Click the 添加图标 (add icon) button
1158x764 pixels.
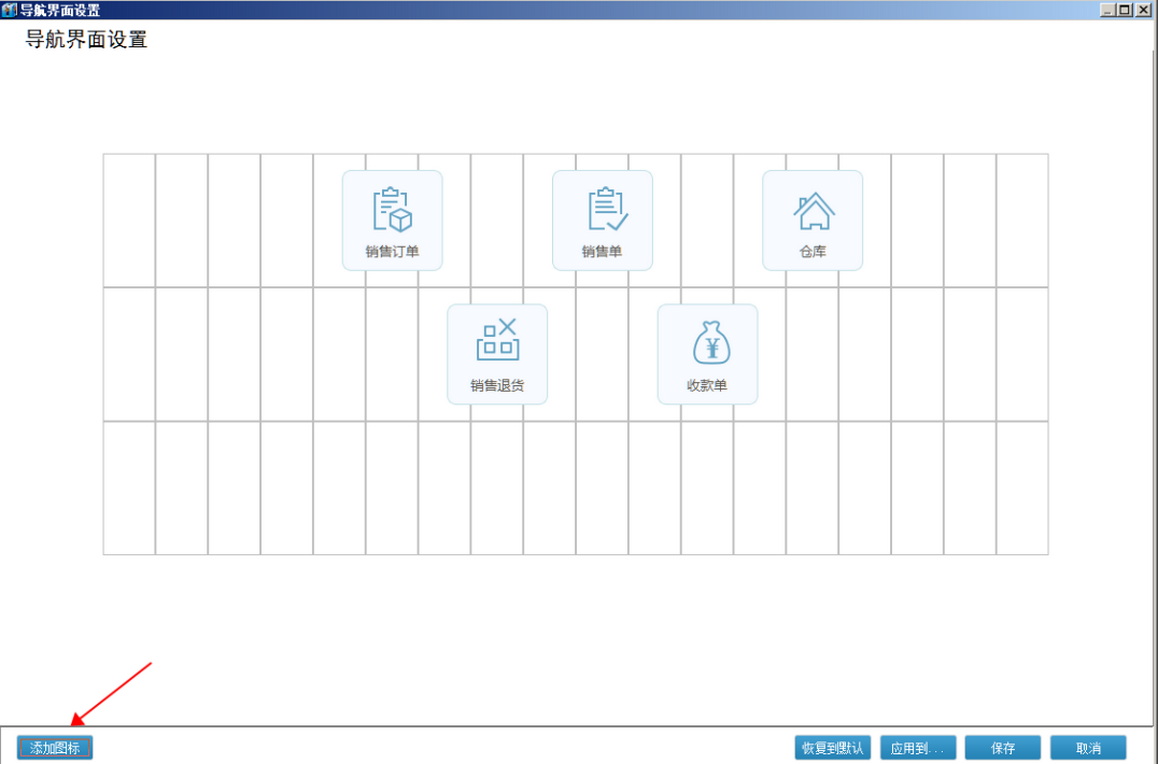55,748
